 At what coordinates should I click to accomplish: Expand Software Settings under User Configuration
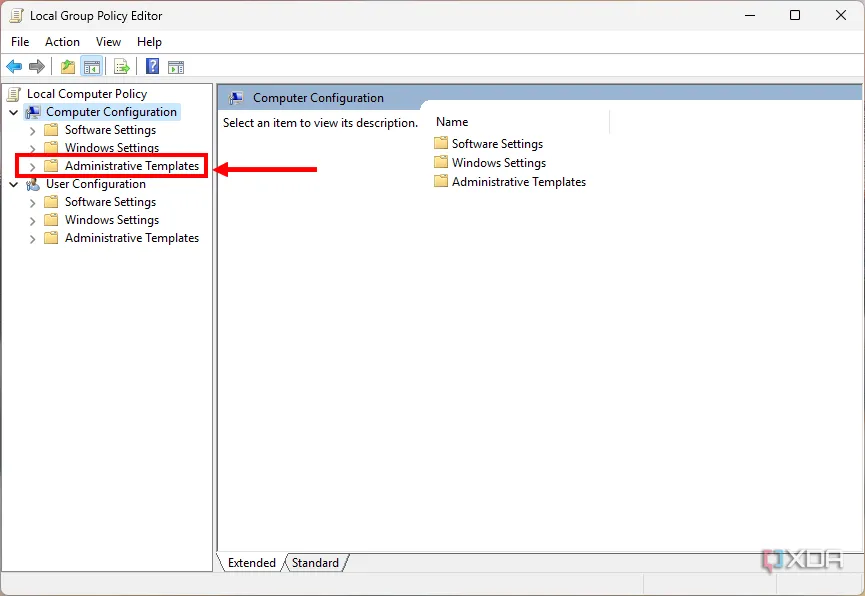click(x=33, y=203)
